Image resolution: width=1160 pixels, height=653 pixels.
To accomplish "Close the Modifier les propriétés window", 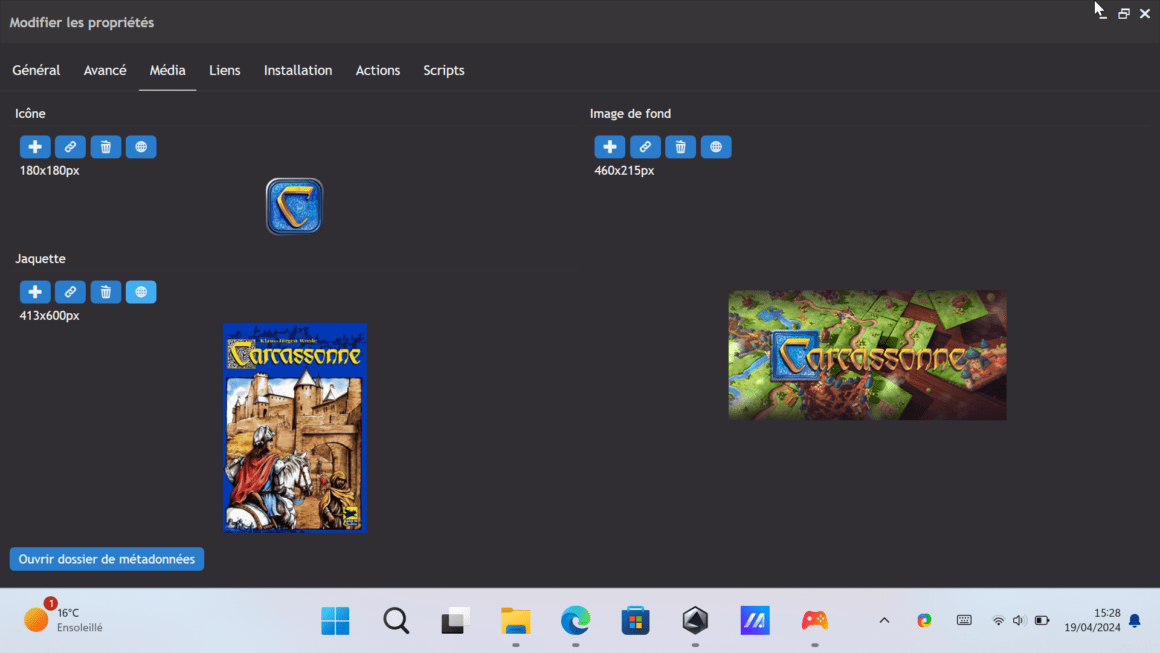I will [x=1145, y=13].
